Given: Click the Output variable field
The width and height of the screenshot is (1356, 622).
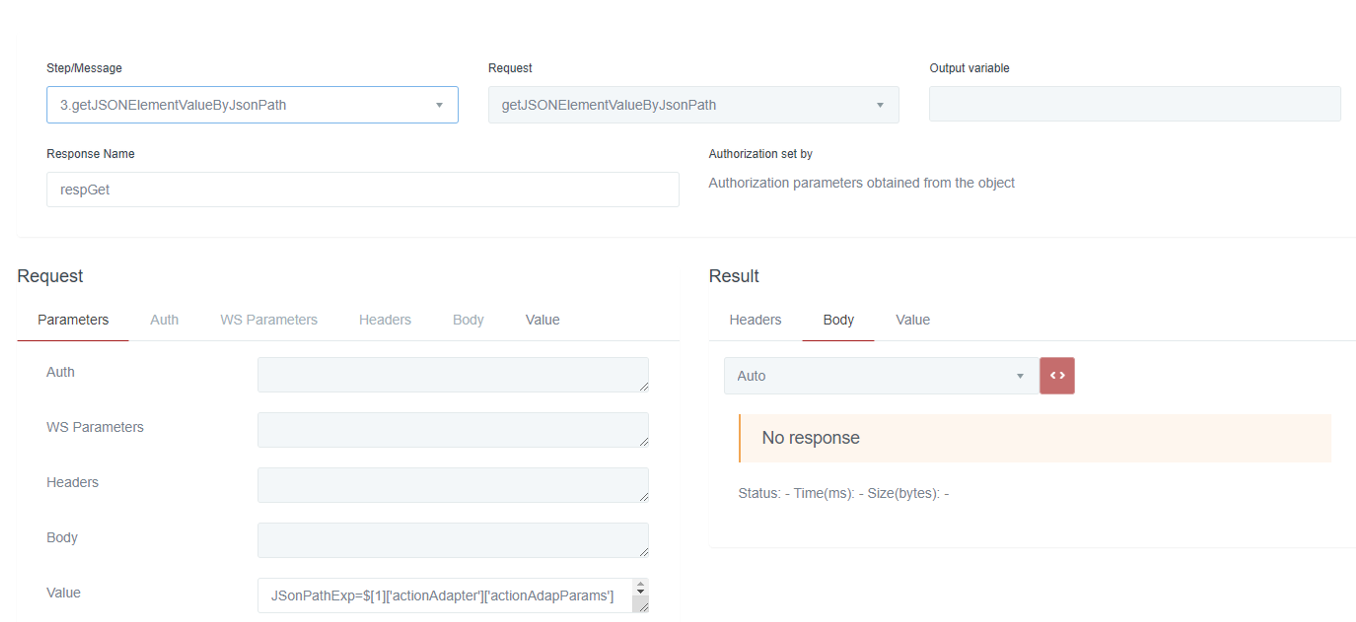Looking at the screenshot, I should coord(1134,105).
